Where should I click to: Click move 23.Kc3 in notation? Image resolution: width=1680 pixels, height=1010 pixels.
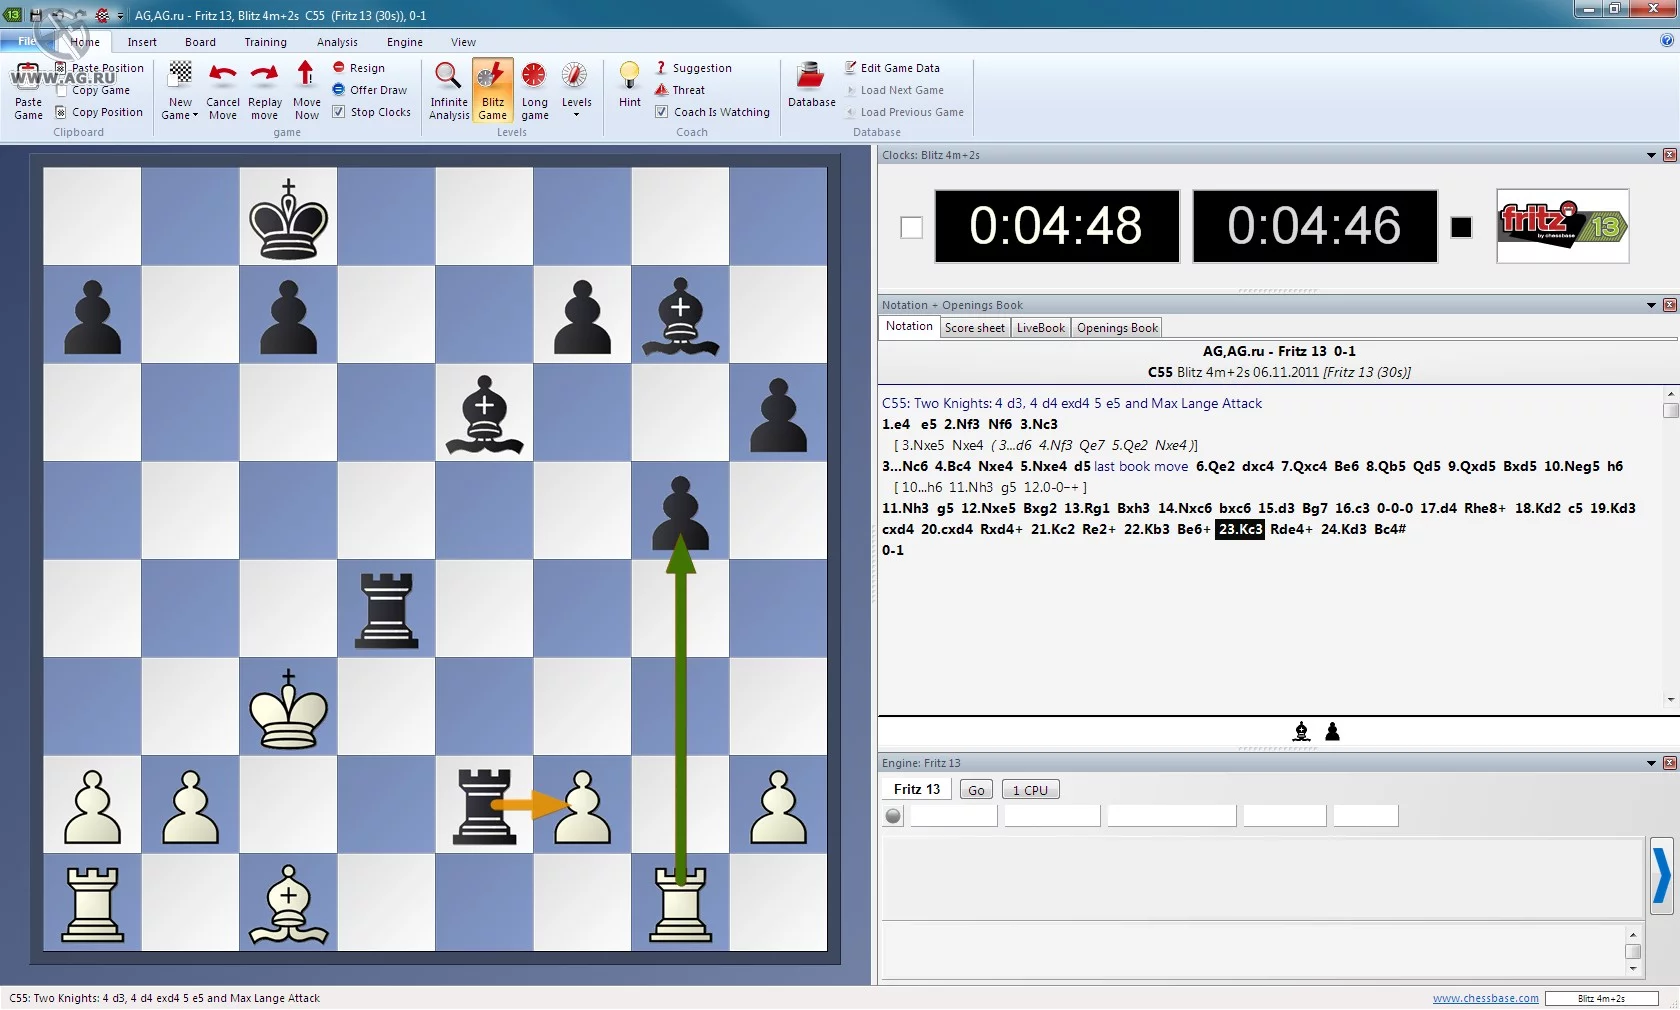click(x=1240, y=529)
